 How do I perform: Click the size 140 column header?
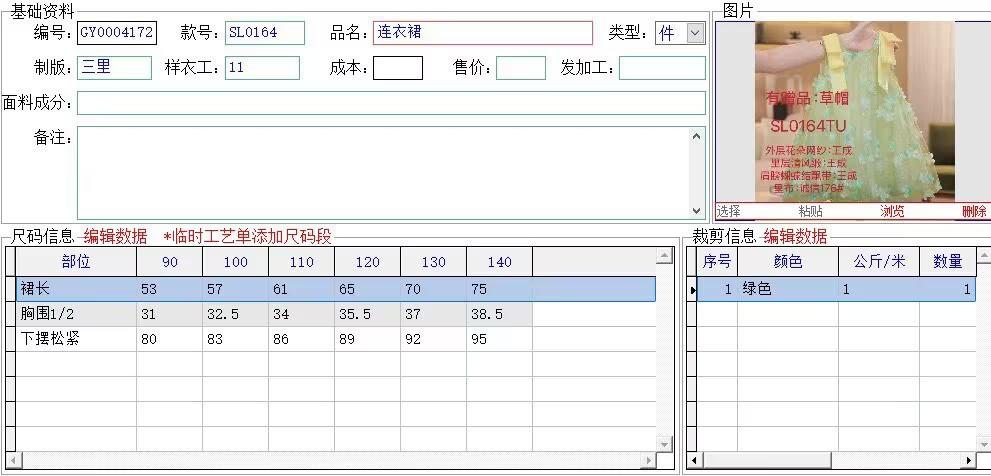click(x=499, y=262)
